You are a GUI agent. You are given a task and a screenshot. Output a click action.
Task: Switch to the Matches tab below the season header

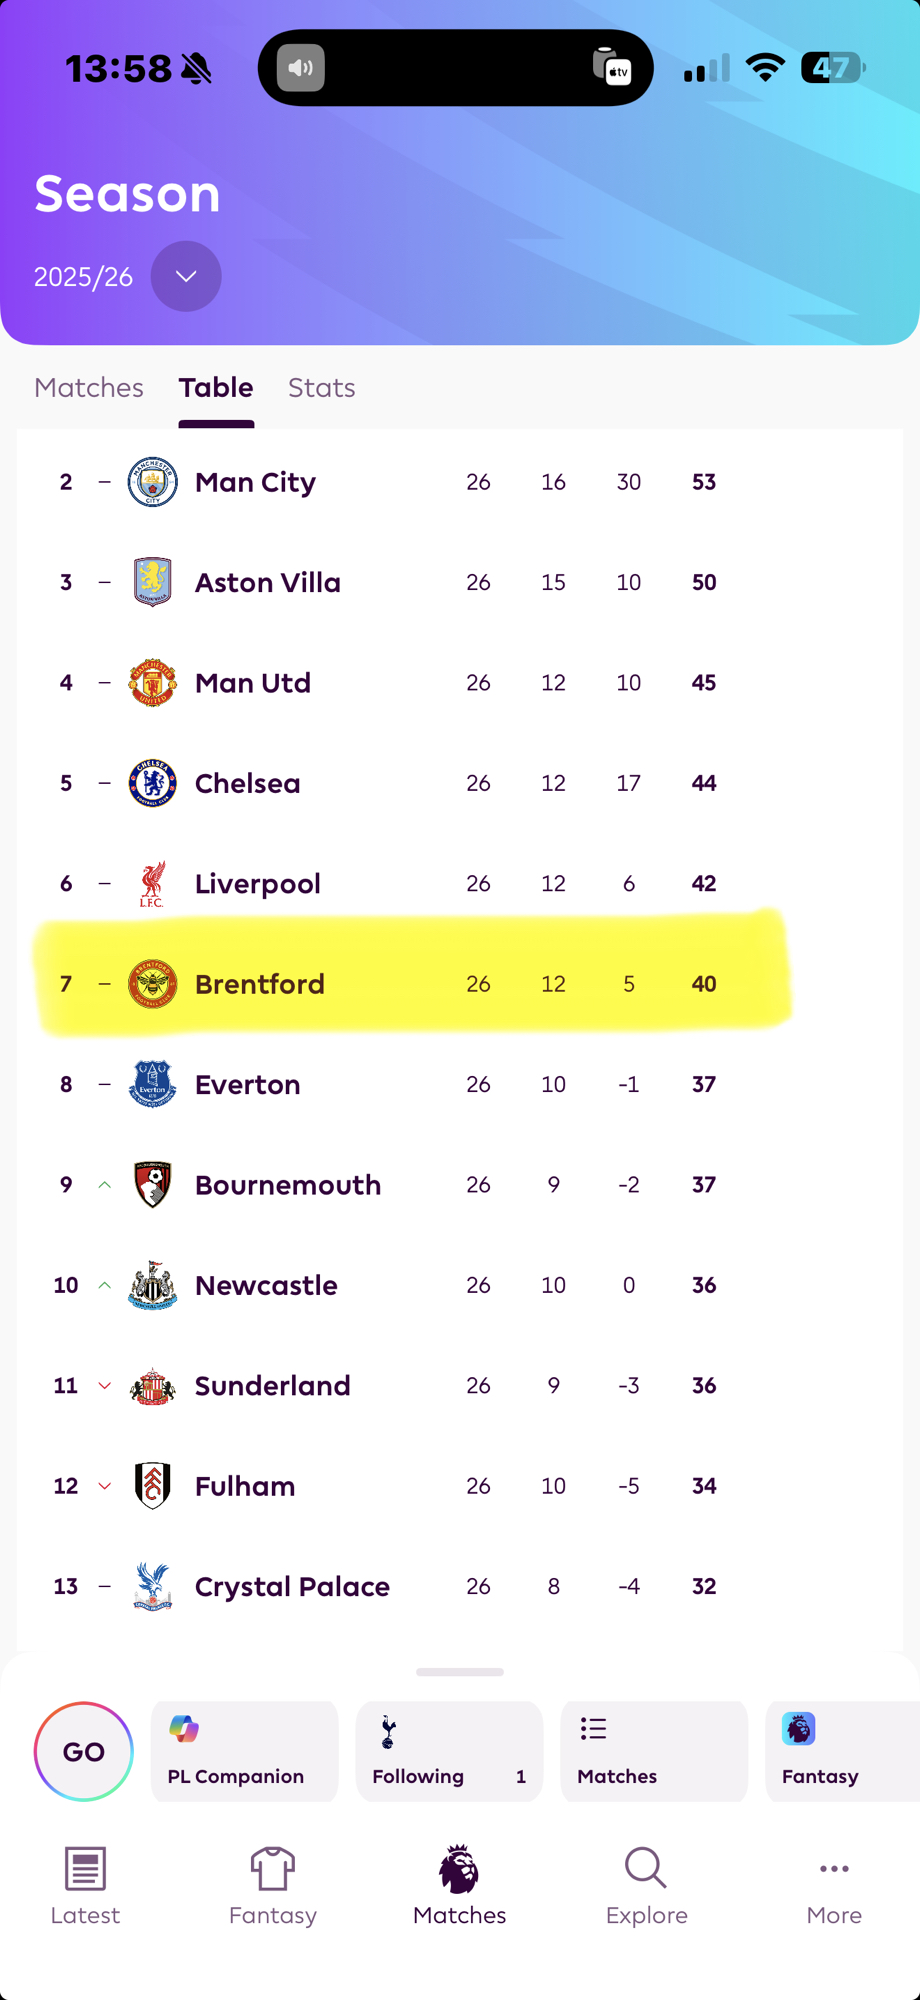(89, 388)
